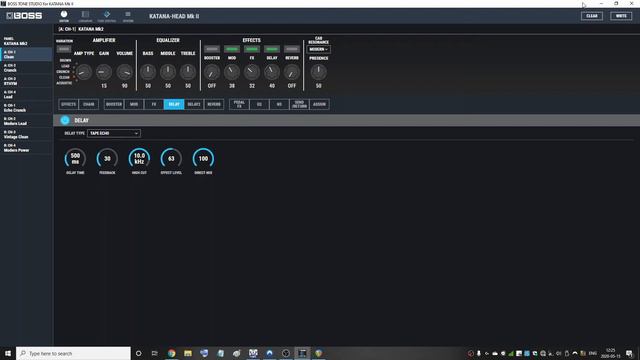Toggle the FX green on/off switch
640x360 pixels.
click(x=252, y=49)
